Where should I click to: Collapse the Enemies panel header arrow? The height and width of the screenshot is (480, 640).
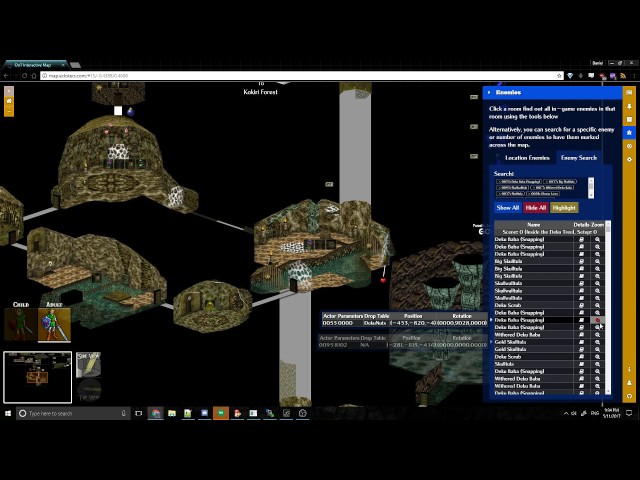pyautogui.click(x=489, y=92)
